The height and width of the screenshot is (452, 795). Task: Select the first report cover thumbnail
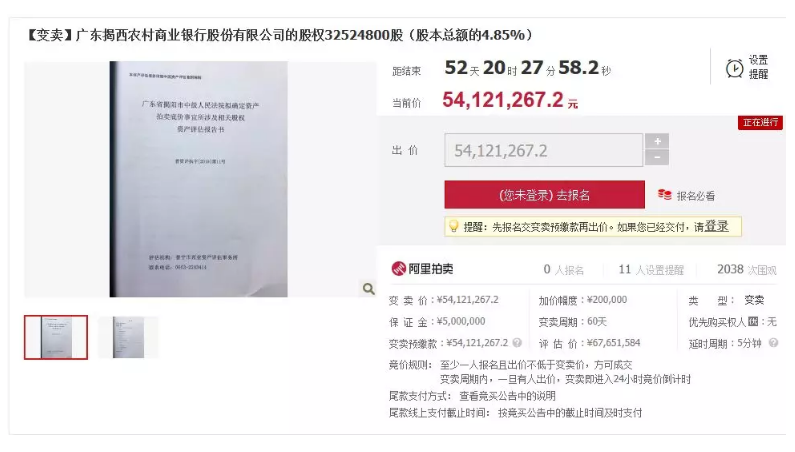click(x=56, y=337)
